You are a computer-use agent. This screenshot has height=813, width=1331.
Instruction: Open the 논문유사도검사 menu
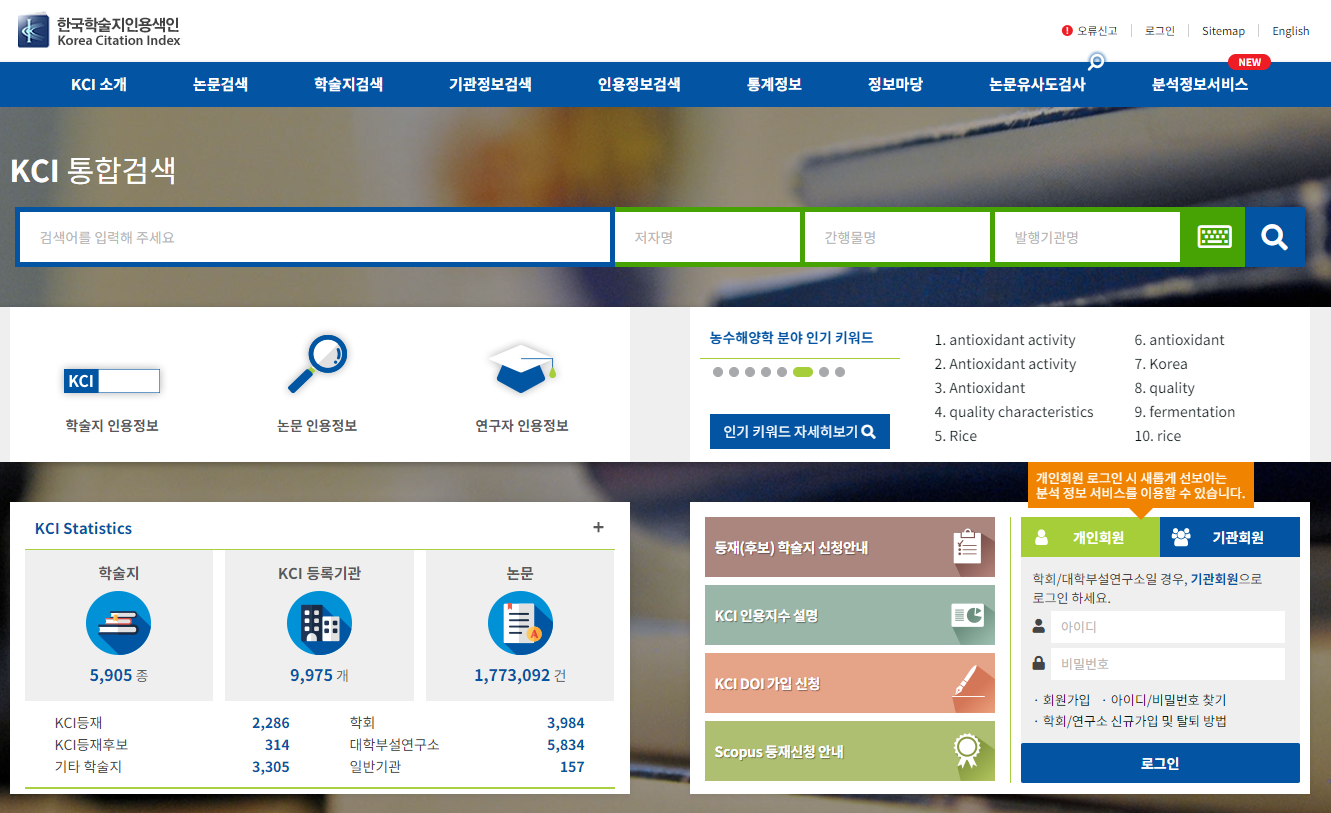coord(1037,85)
